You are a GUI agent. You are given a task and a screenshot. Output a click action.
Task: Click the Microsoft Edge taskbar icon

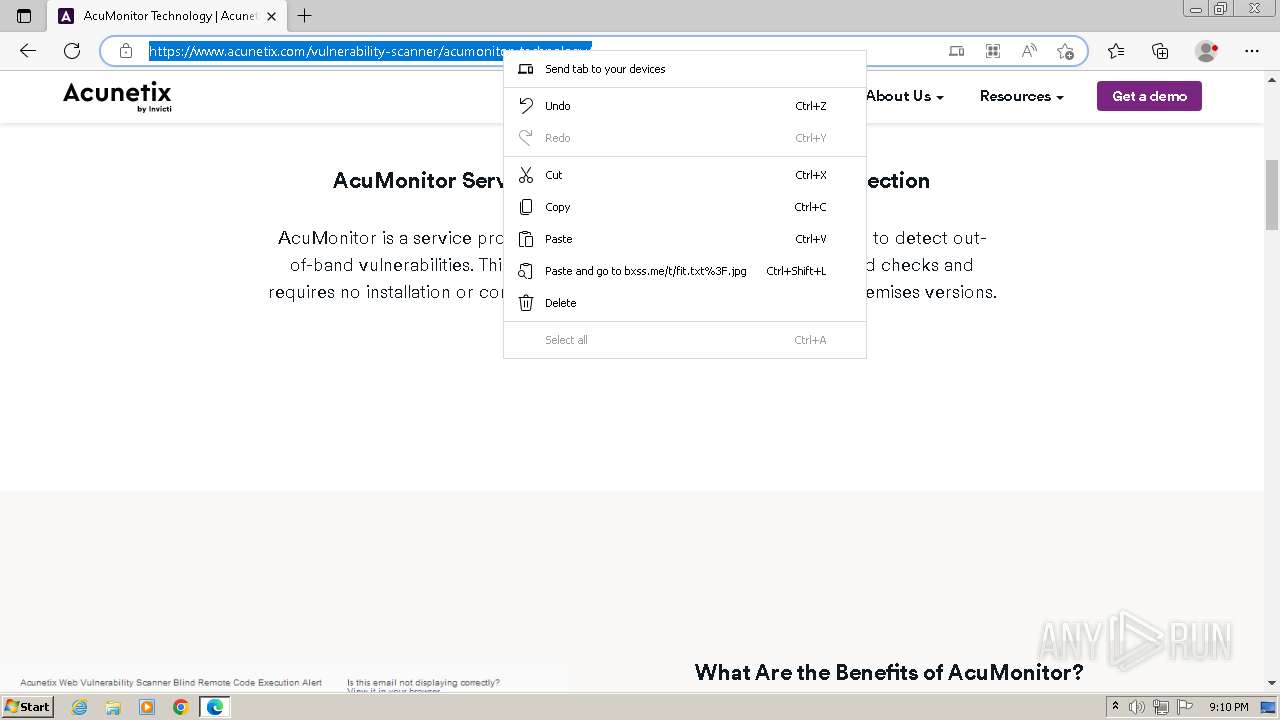click(x=214, y=707)
